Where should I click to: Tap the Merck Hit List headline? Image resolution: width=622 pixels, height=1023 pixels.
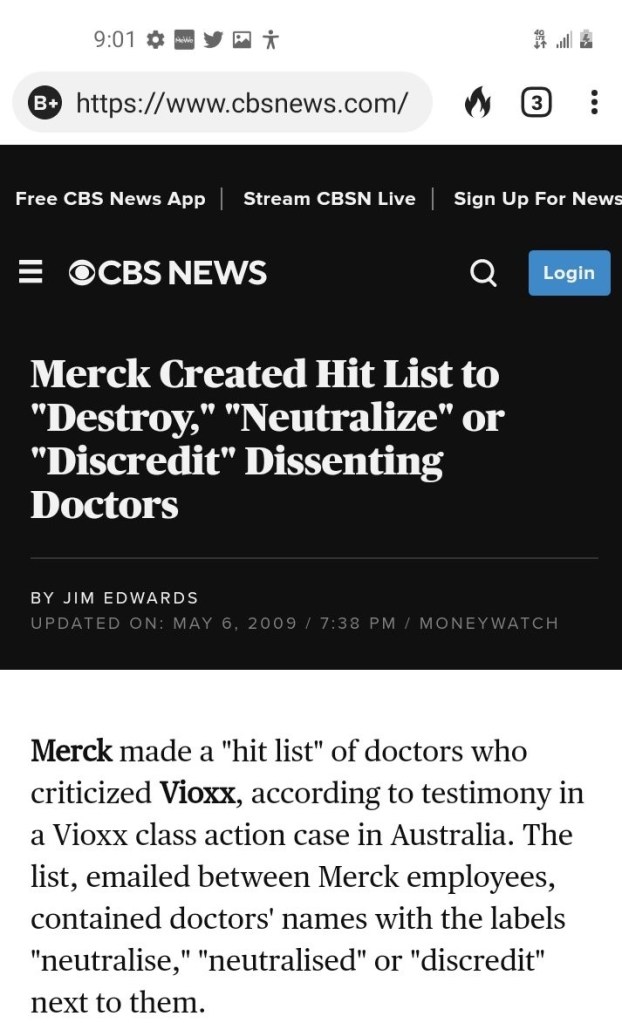[x=265, y=439]
